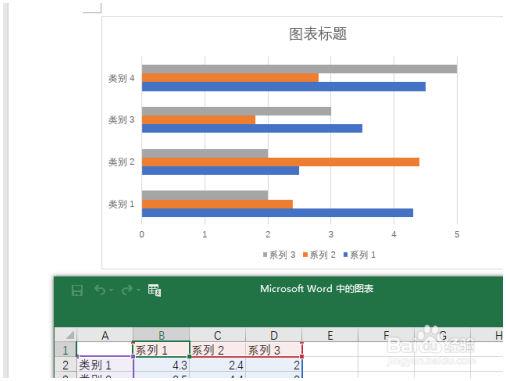
Task: Select column B header
Action: (x=161, y=335)
